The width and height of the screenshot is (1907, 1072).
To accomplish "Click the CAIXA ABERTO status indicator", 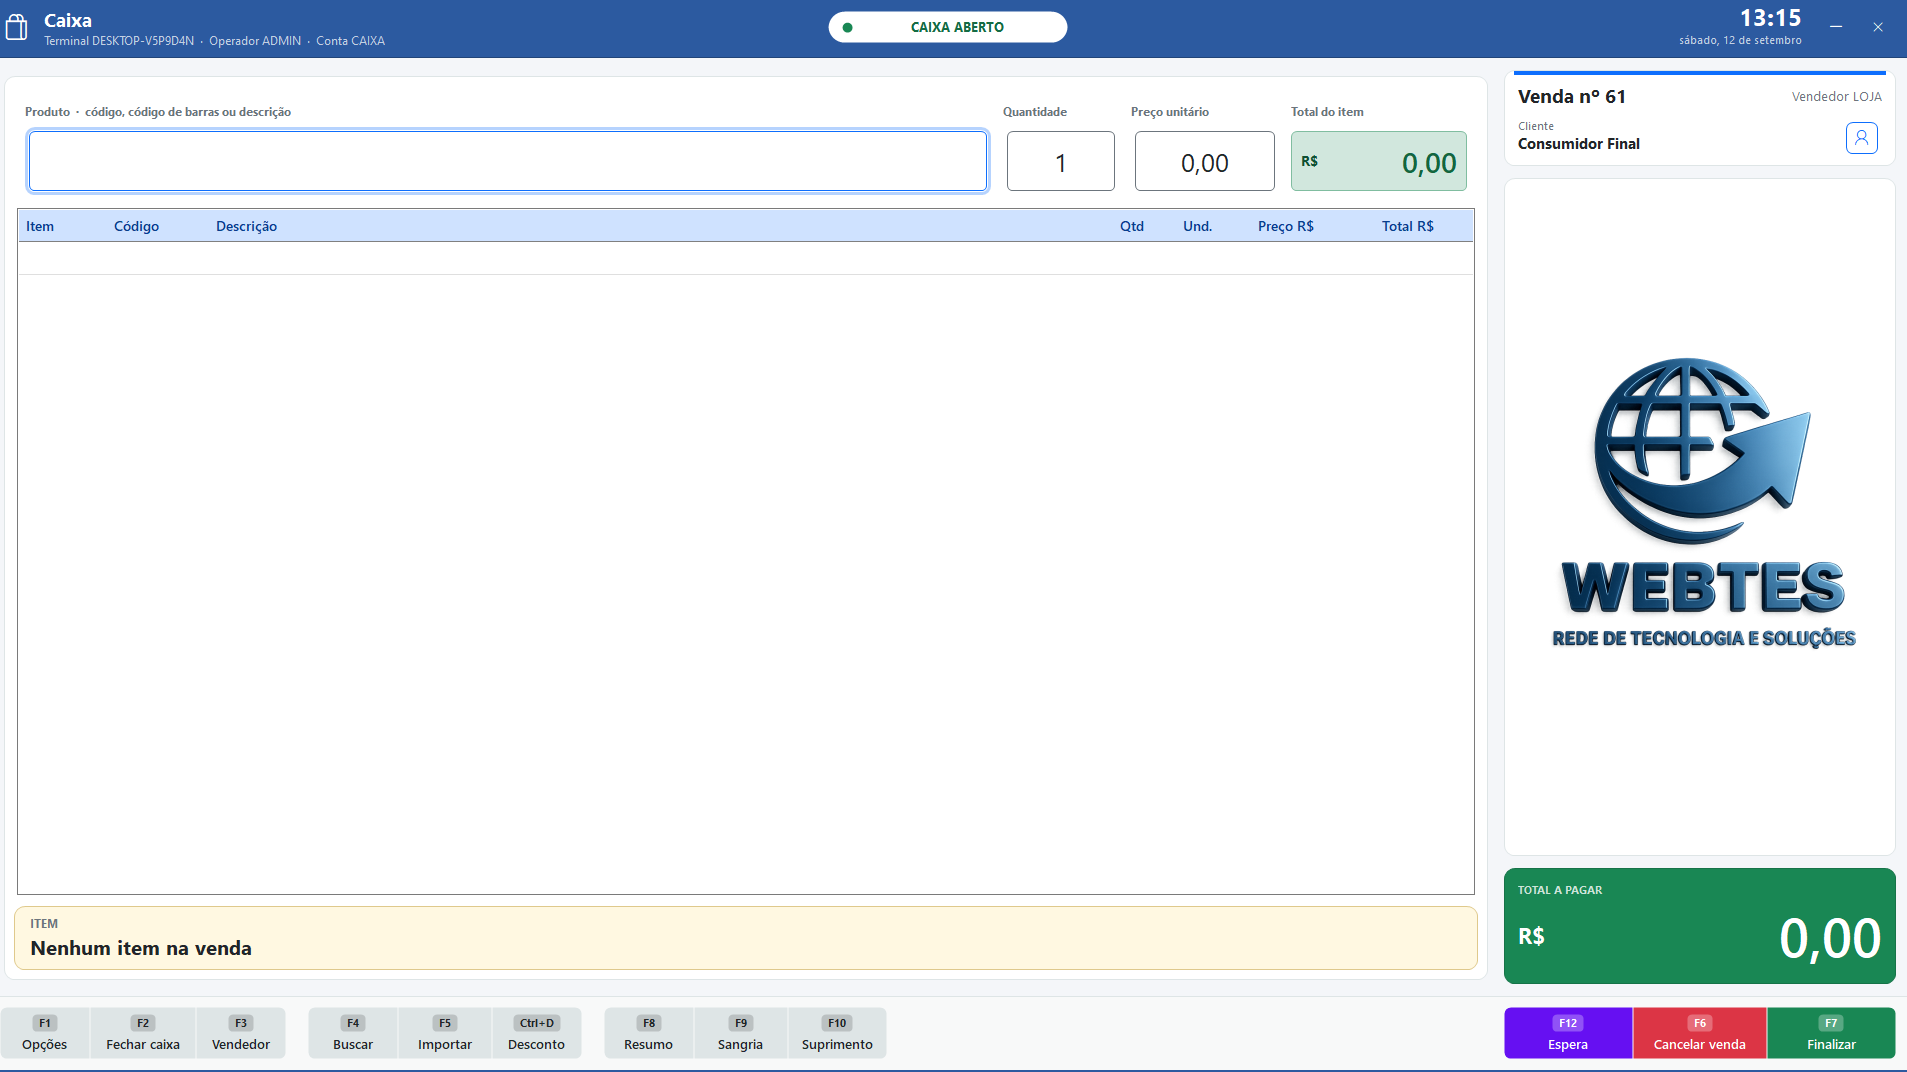I will tap(948, 27).
